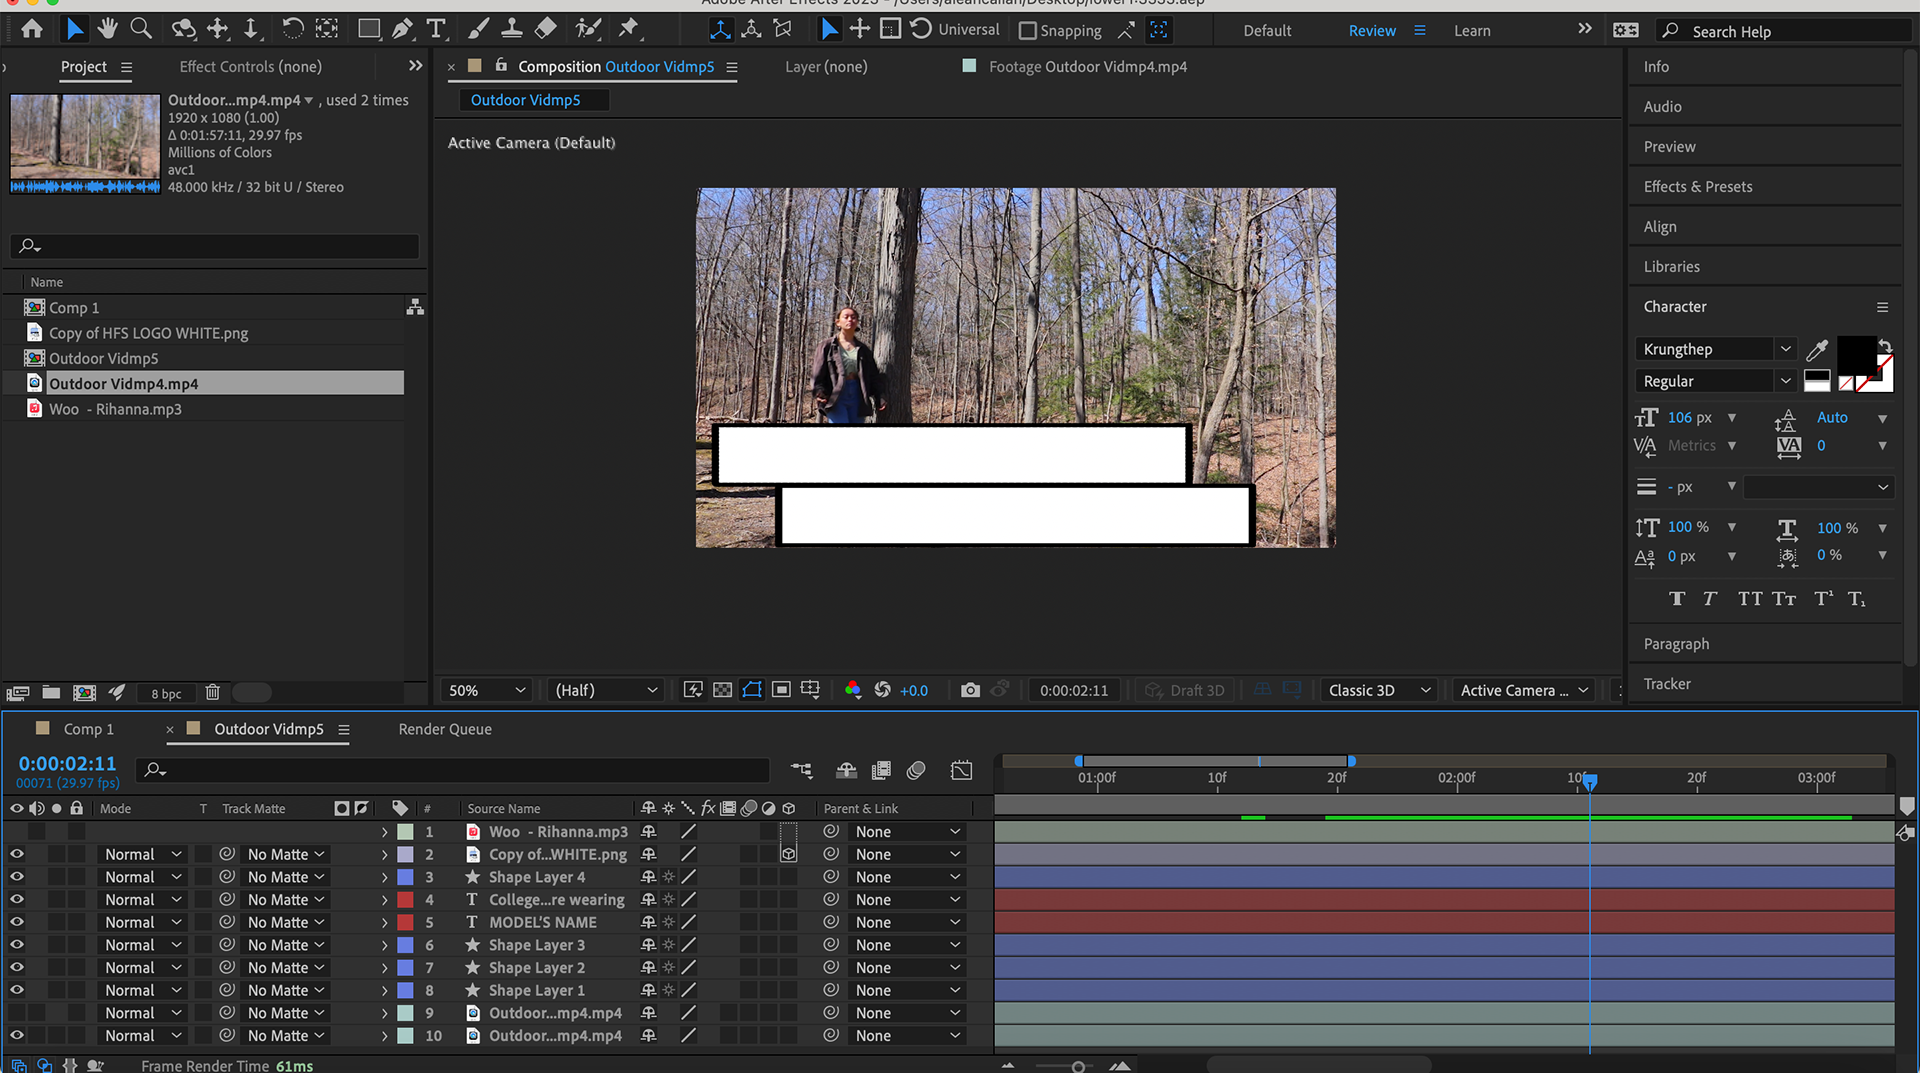Open blending mode dropdown for Shape Layer 4
The height and width of the screenshot is (1073, 1920).
[x=143, y=877]
